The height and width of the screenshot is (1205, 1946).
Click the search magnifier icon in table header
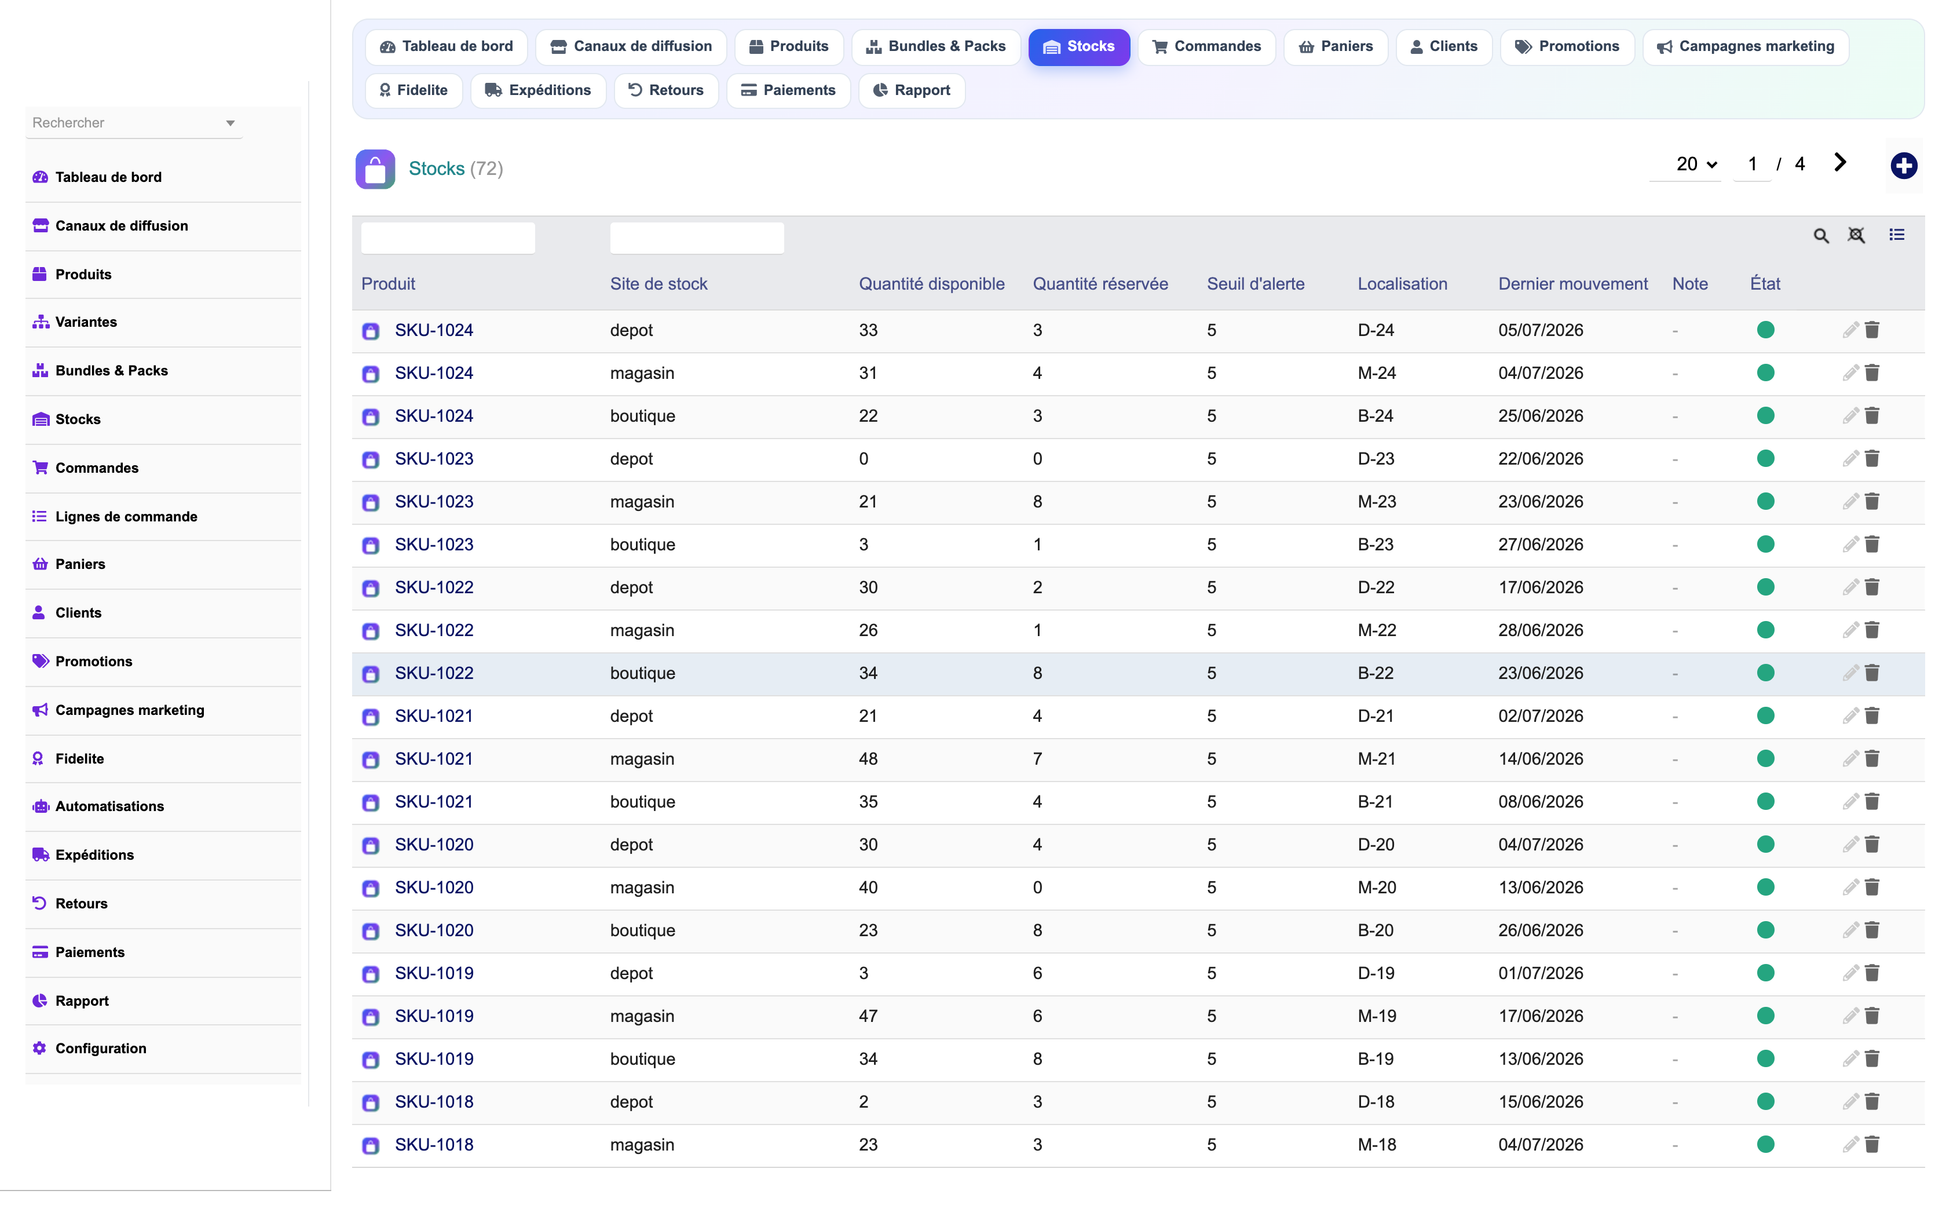1821,236
